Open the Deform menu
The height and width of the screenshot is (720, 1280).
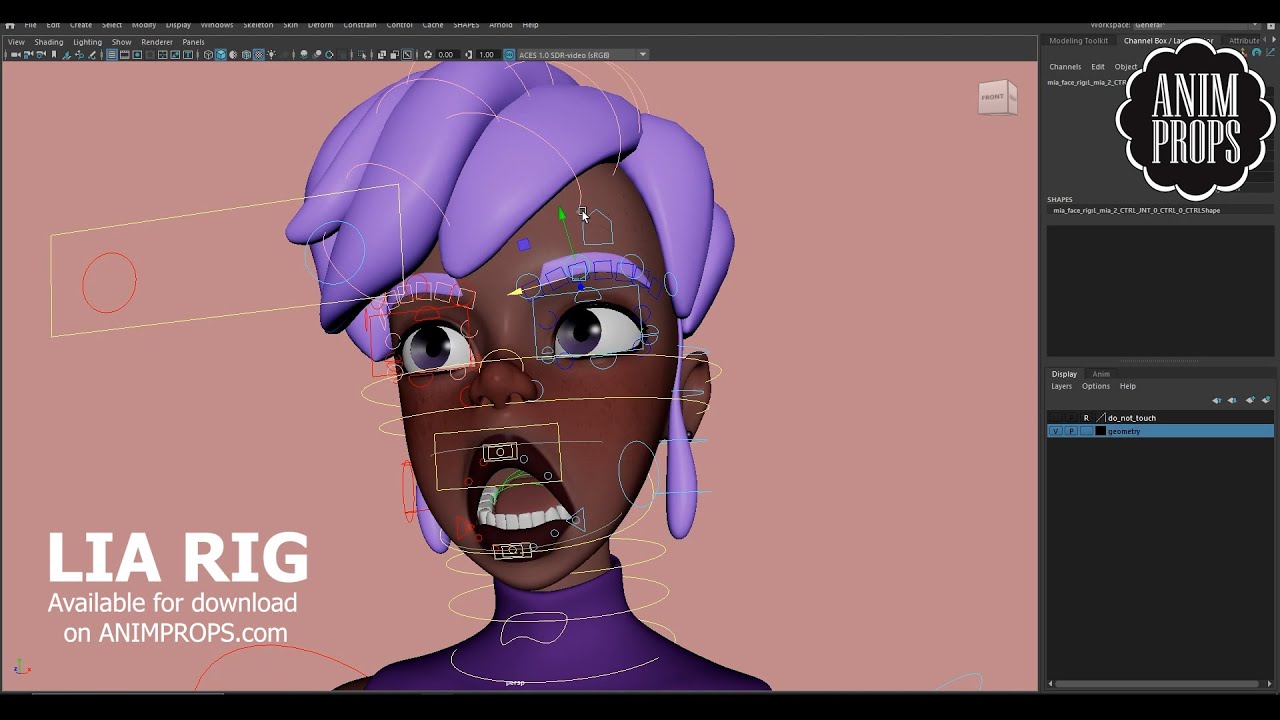(320, 25)
